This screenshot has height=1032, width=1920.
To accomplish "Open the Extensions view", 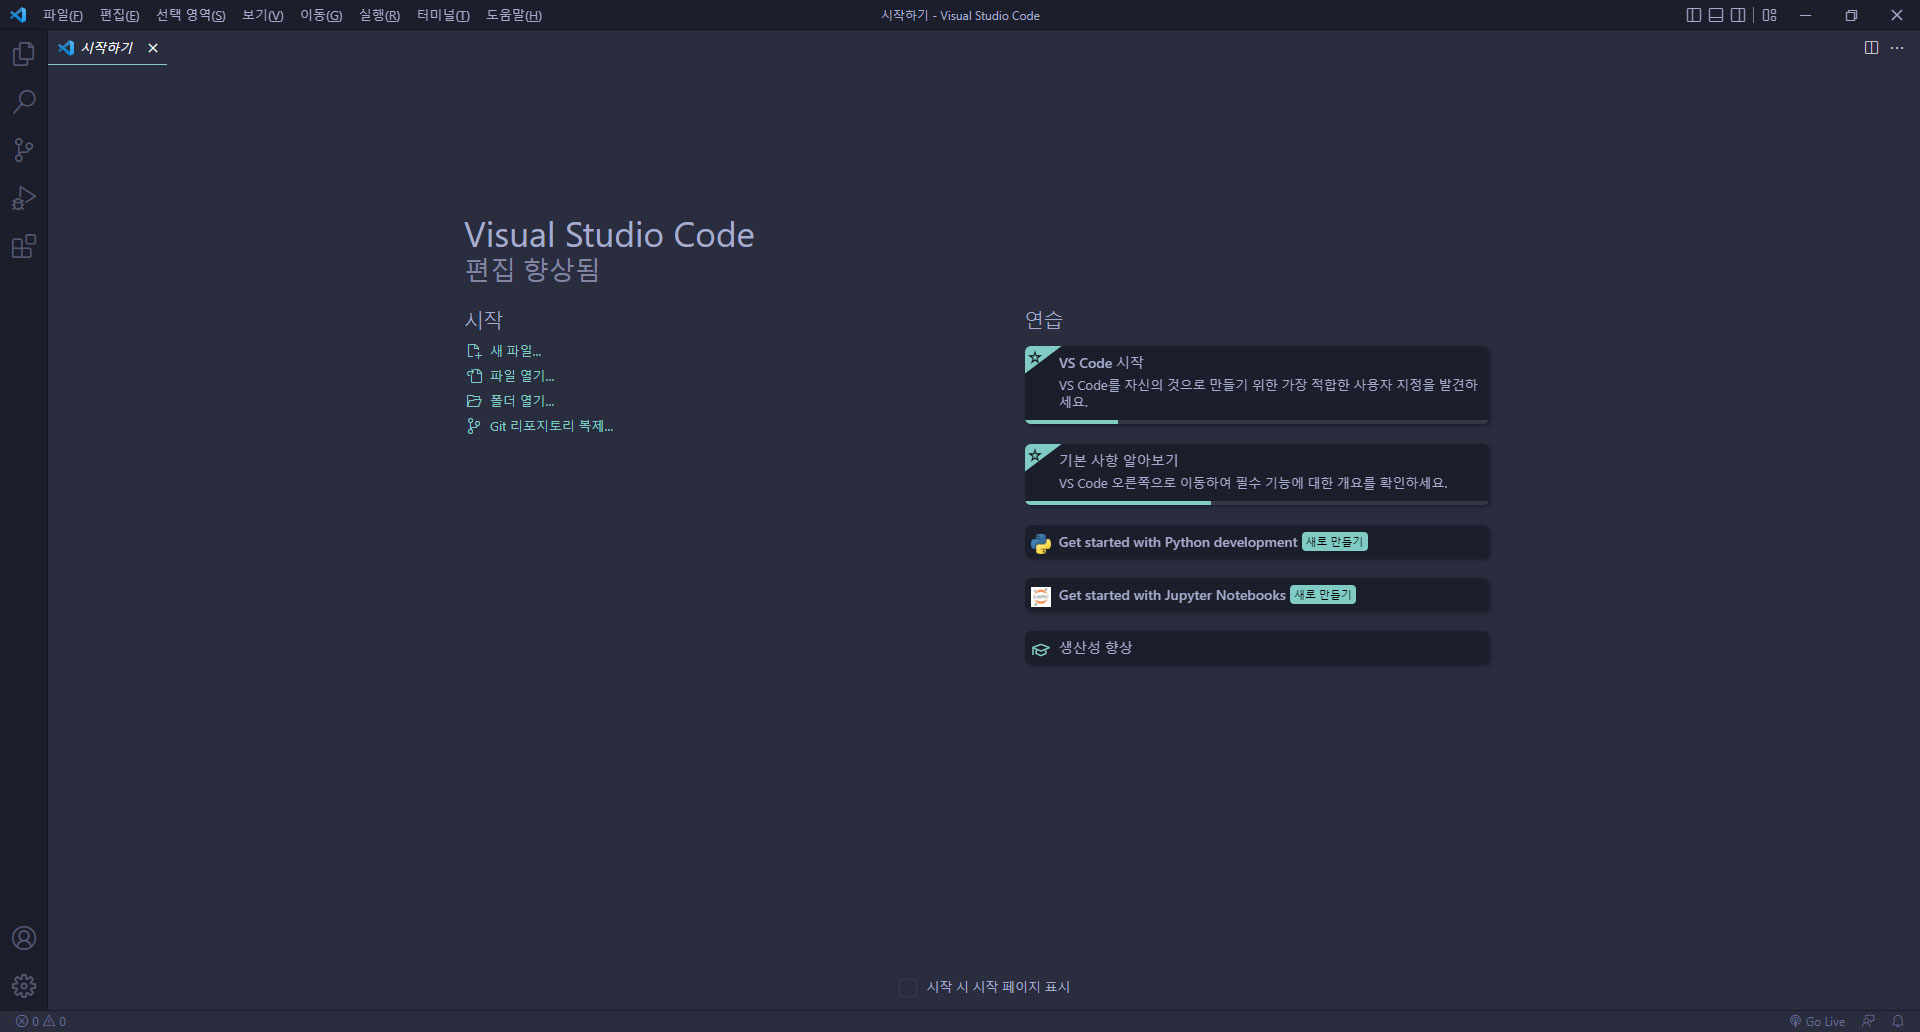I will (24, 246).
